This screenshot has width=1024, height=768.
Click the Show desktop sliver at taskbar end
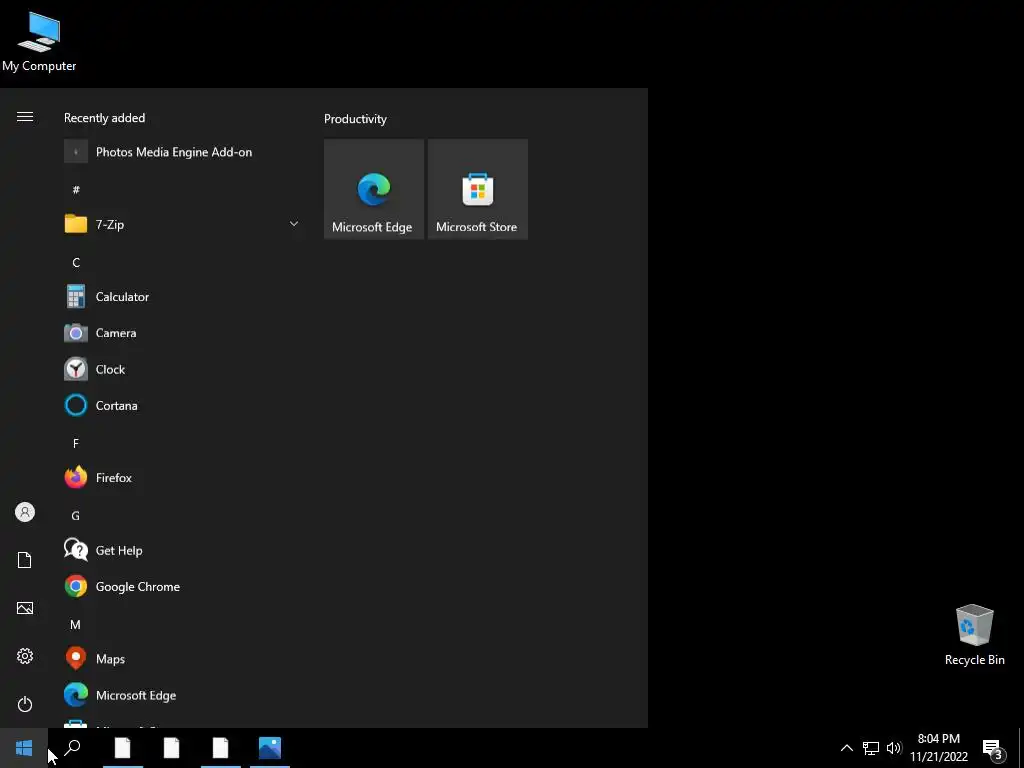1021,748
